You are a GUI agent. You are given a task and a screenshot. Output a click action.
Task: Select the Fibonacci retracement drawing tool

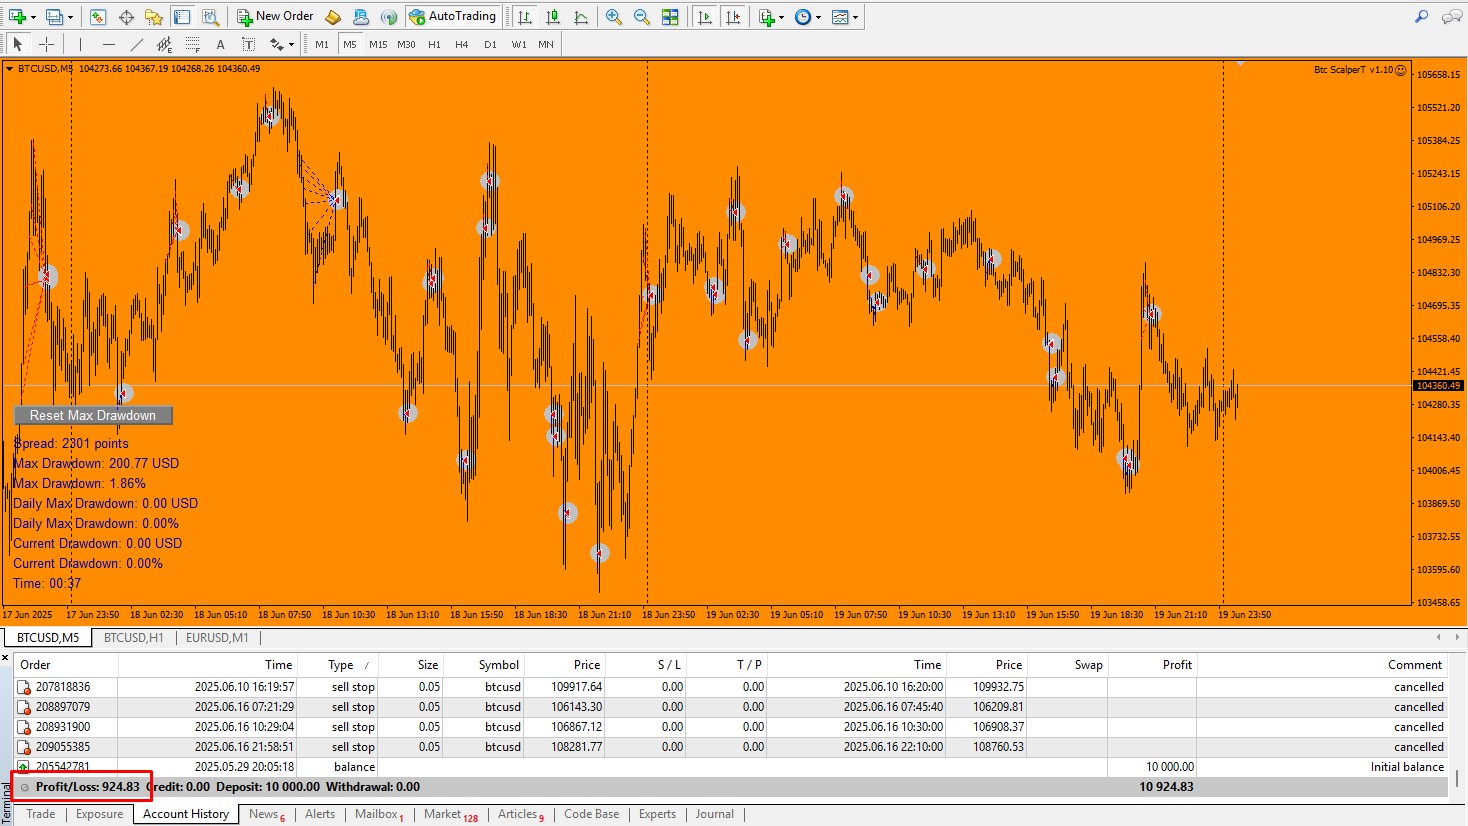(x=193, y=44)
